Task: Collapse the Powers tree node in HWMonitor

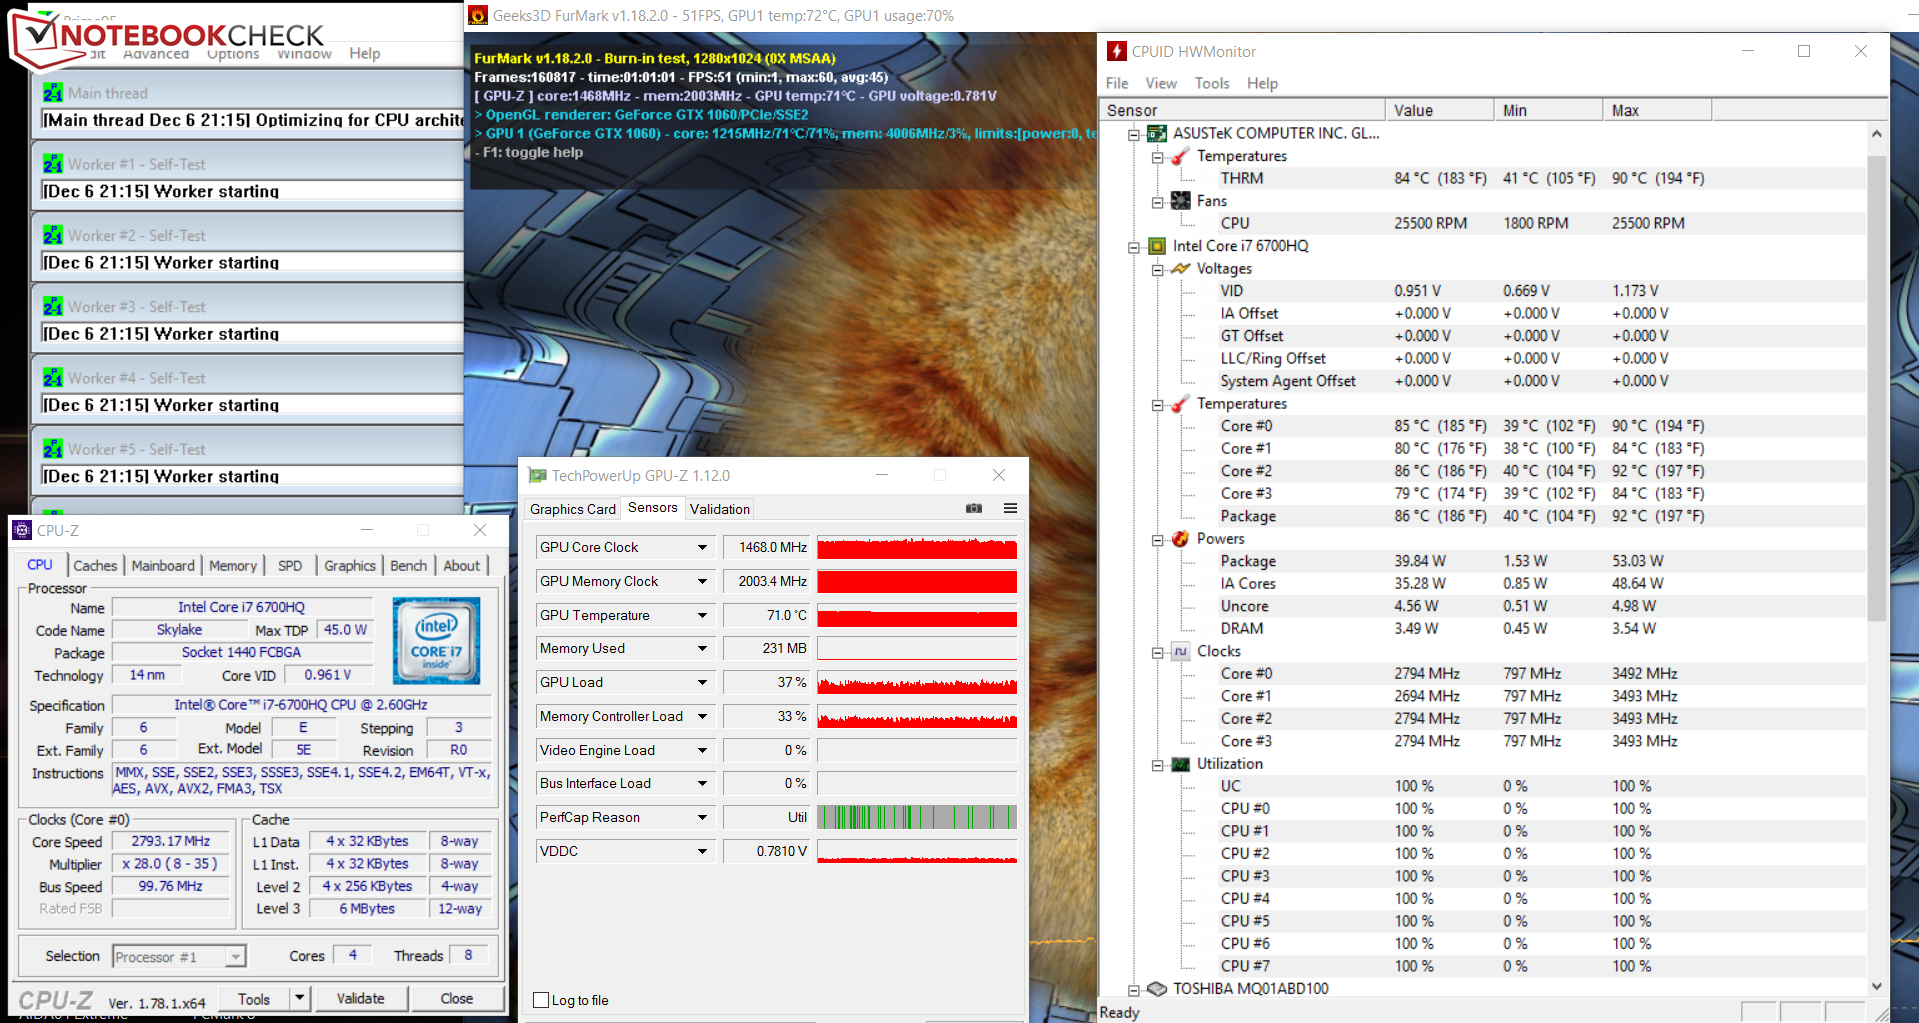Action: (x=1158, y=540)
